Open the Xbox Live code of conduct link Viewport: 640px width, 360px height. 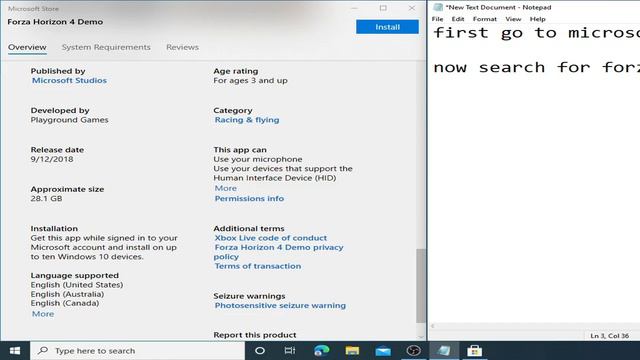[271, 238]
